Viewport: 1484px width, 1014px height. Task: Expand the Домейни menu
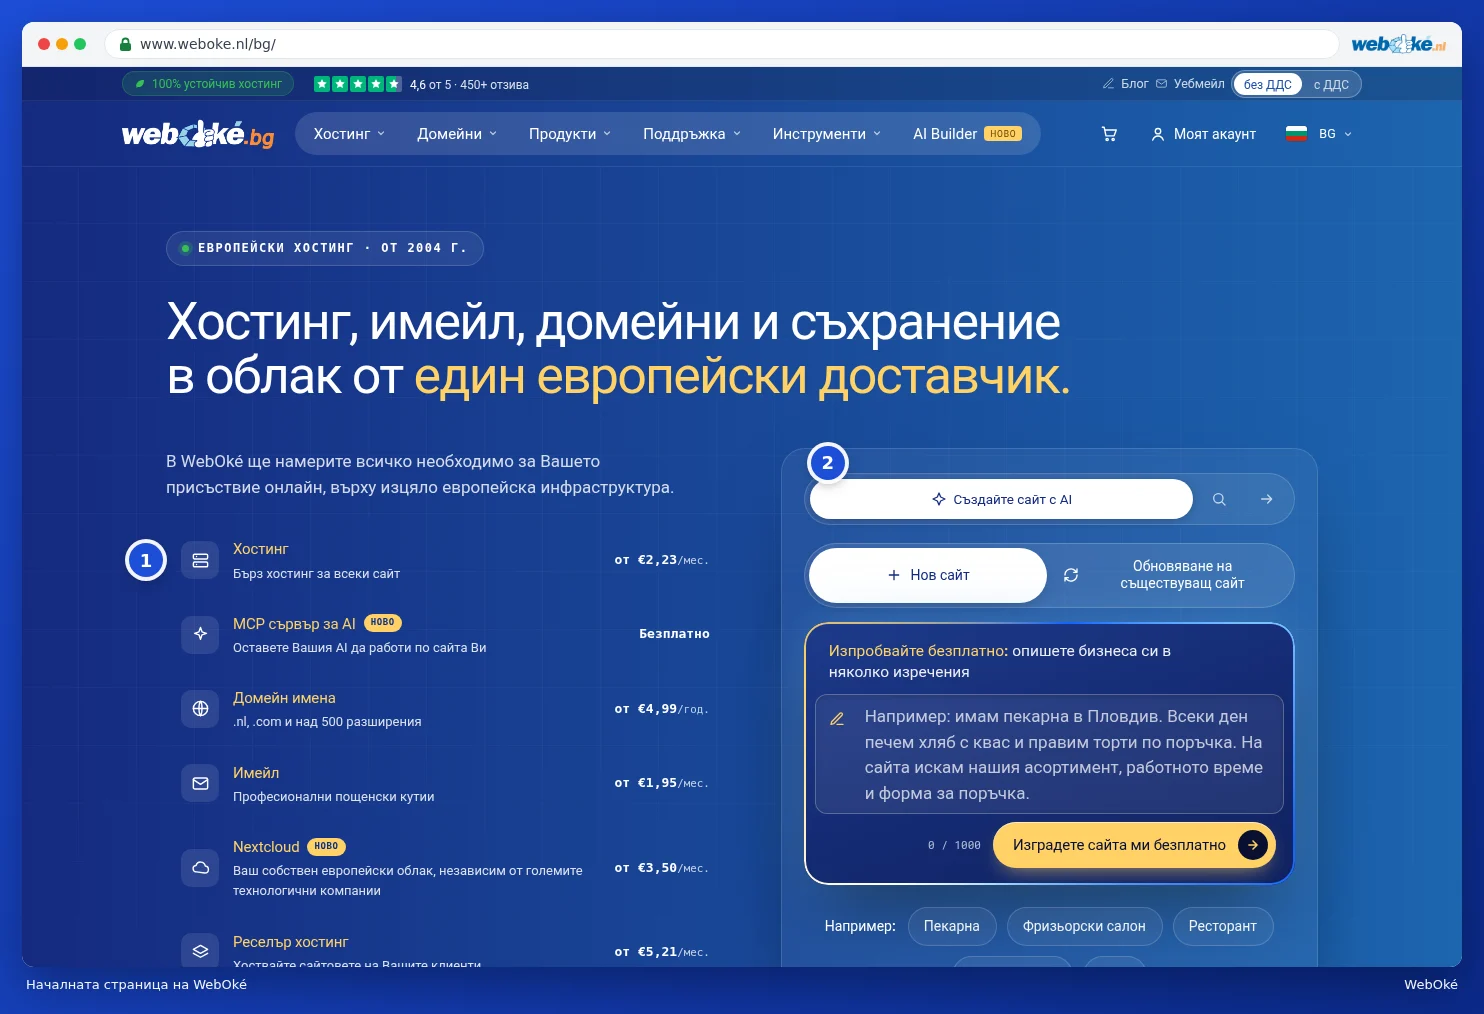[x=457, y=134]
